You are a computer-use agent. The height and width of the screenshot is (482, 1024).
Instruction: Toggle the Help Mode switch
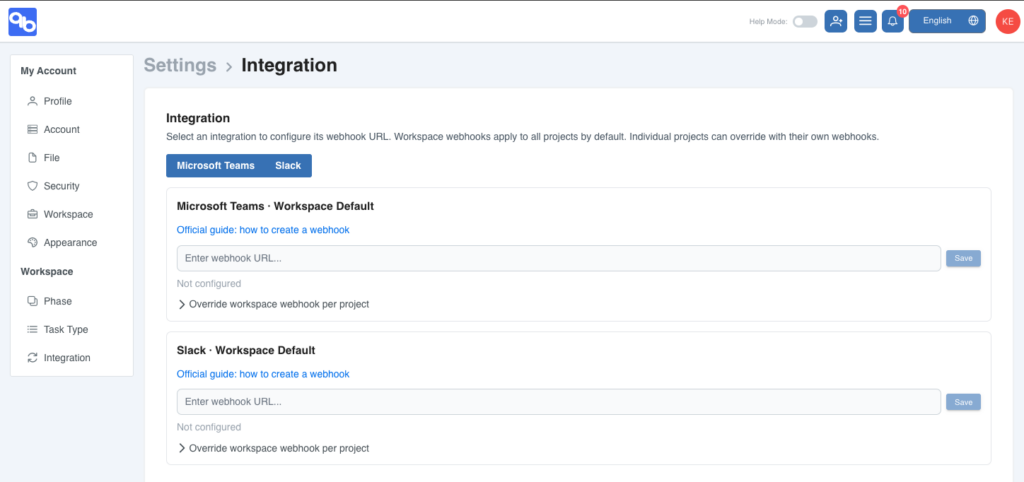tap(805, 22)
